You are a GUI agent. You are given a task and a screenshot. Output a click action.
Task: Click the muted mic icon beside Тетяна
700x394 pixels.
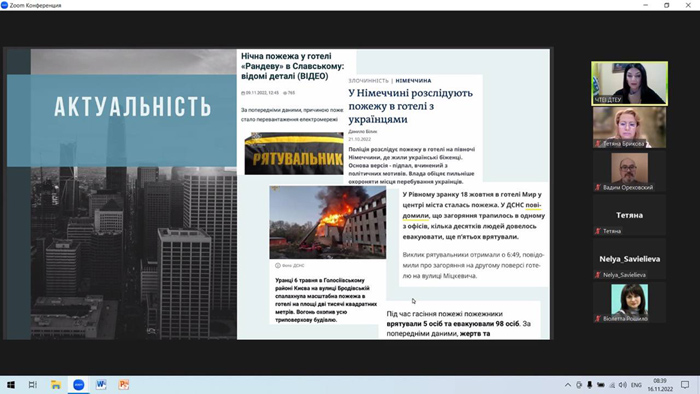pyautogui.click(x=597, y=231)
